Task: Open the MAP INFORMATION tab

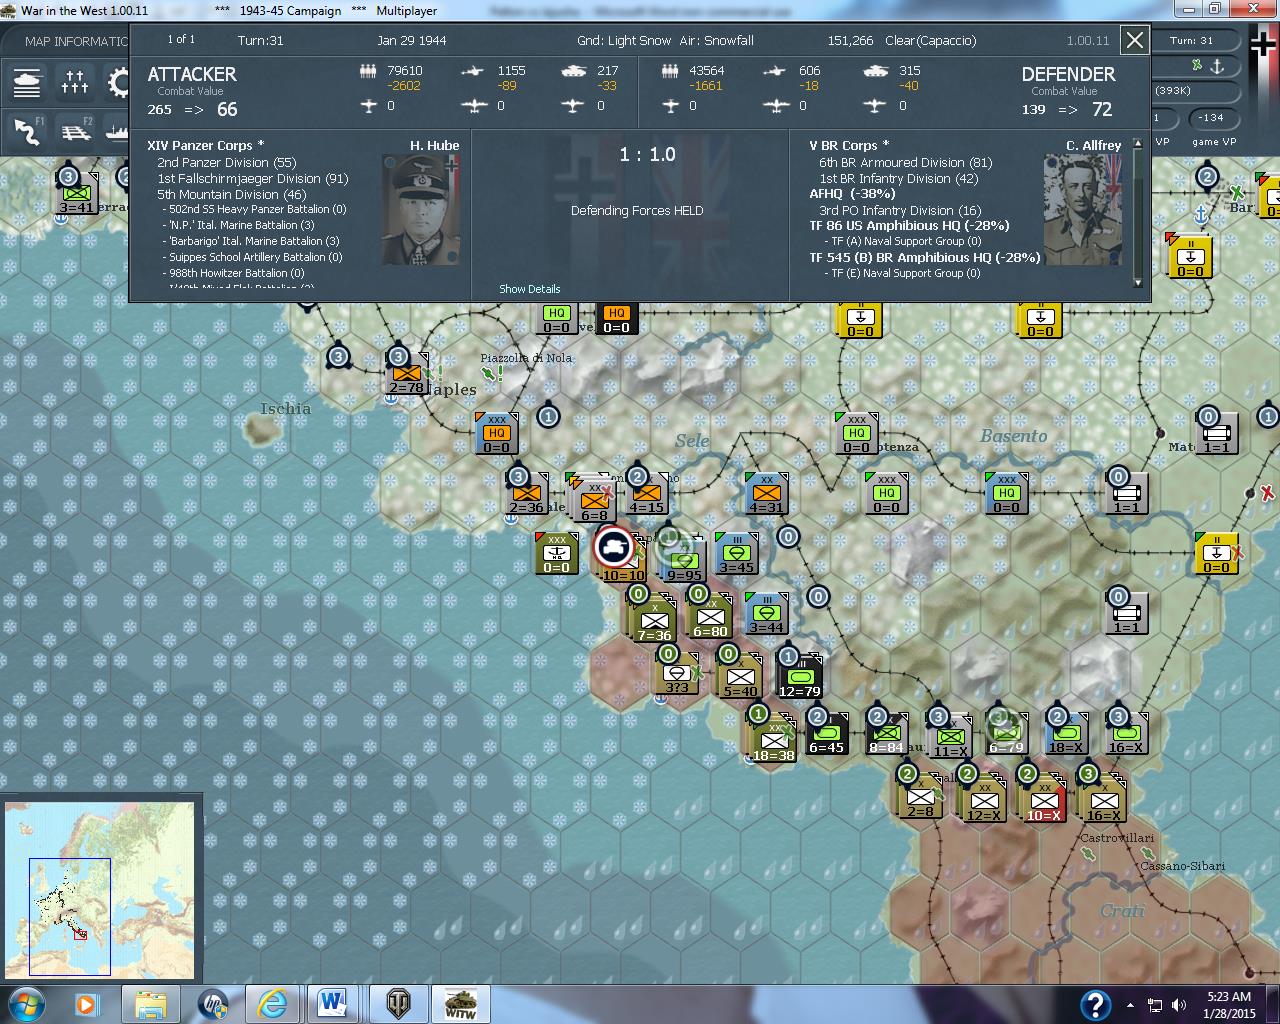Action: [x=77, y=41]
